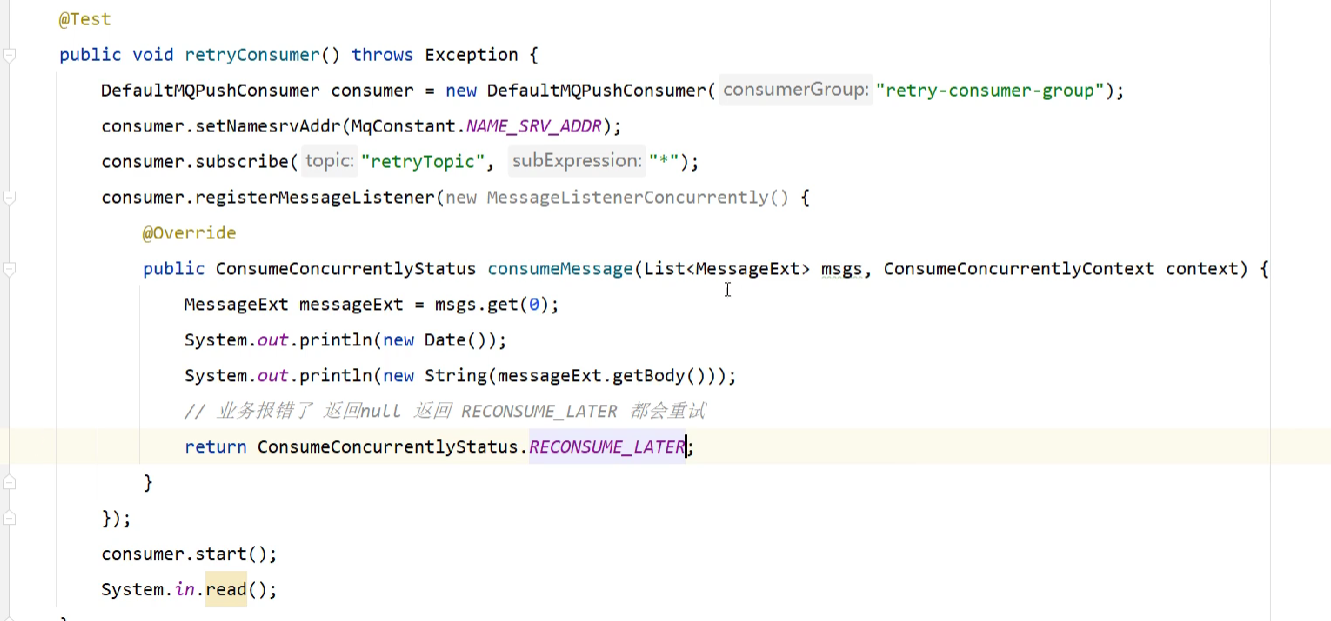Viewport: 1331px width, 621px height.
Task: Collapse the consumeMessage method fold marker
Action: click(x=9, y=269)
